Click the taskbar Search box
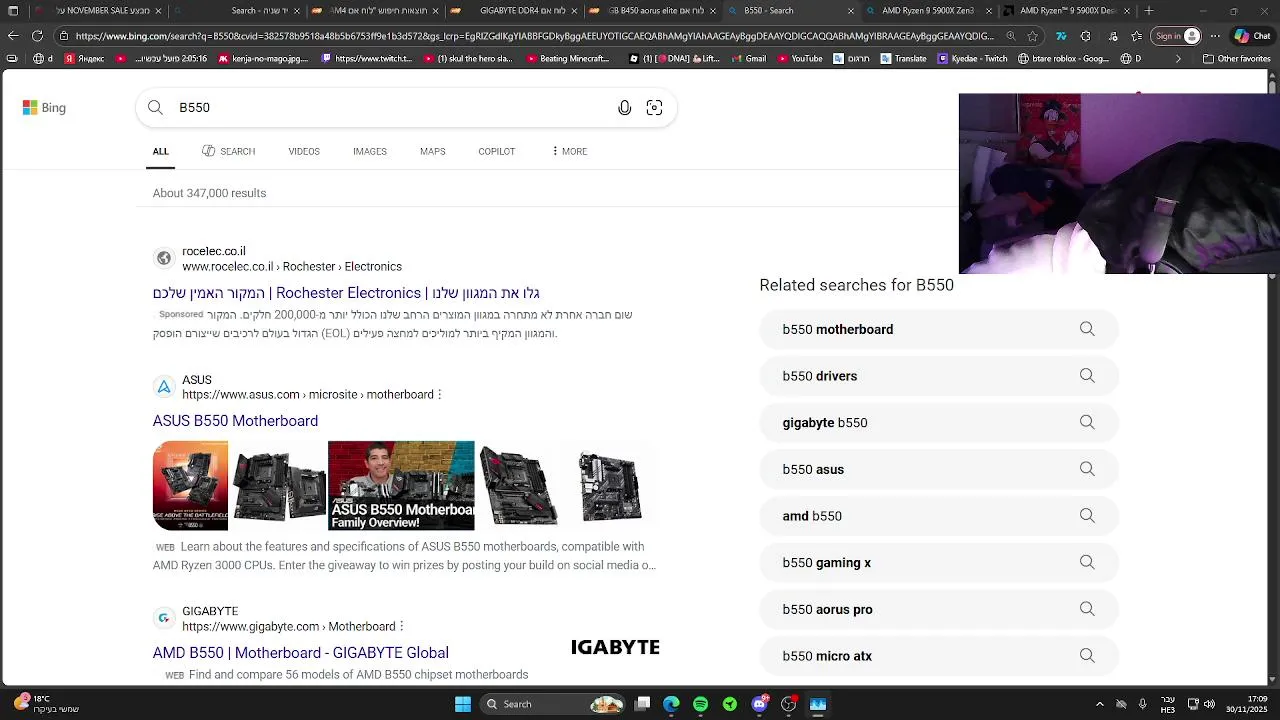The height and width of the screenshot is (720, 1280). pos(552,704)
